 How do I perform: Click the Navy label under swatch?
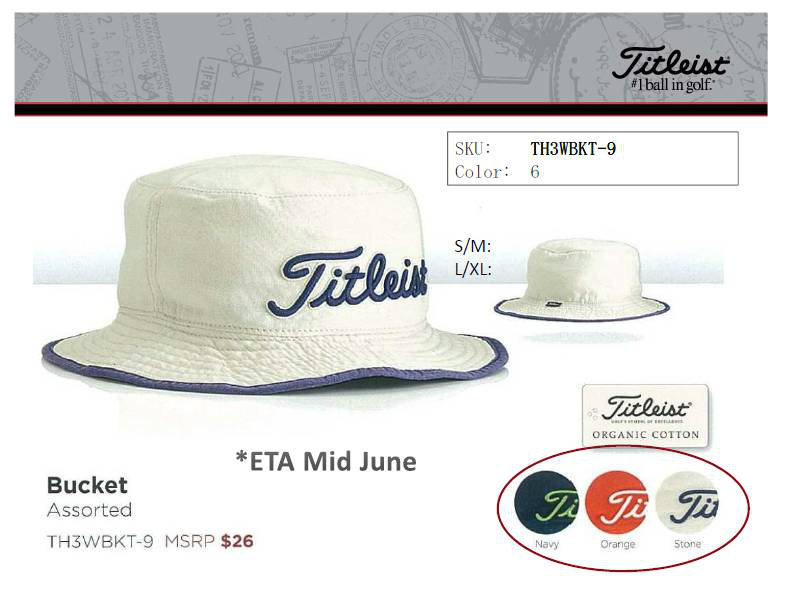coord(547,544)
